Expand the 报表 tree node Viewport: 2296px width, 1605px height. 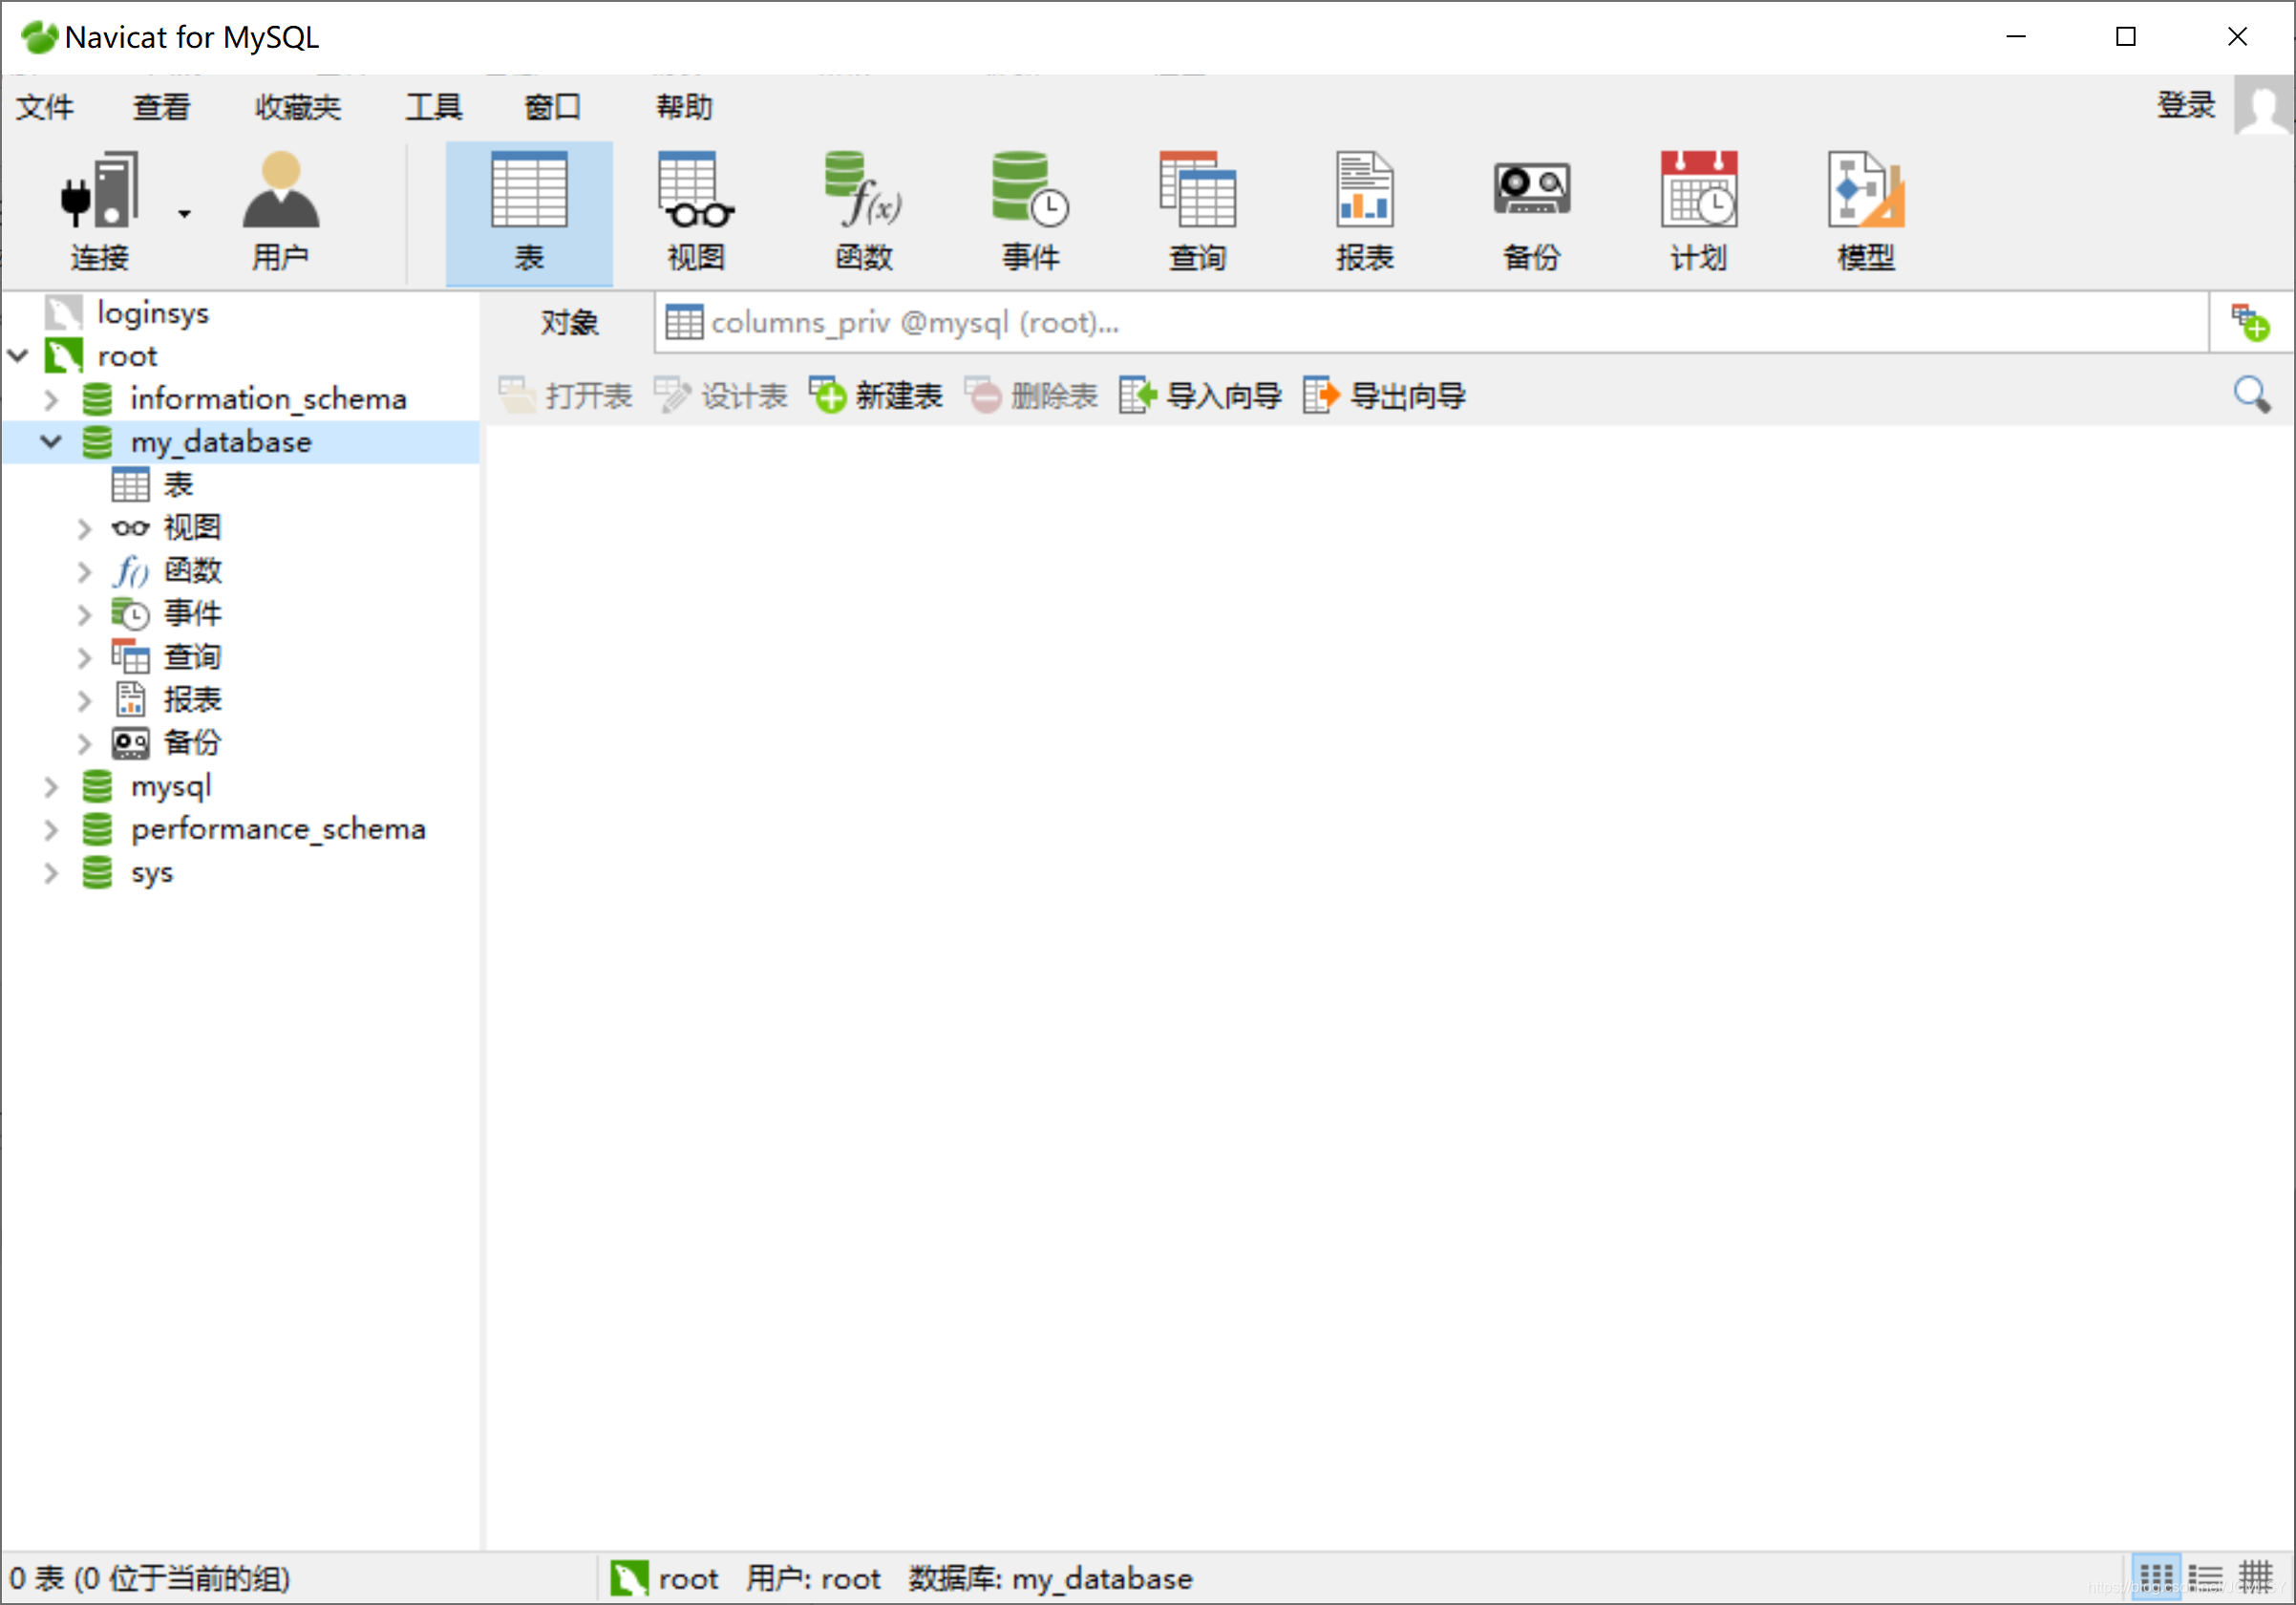[85, 700]
